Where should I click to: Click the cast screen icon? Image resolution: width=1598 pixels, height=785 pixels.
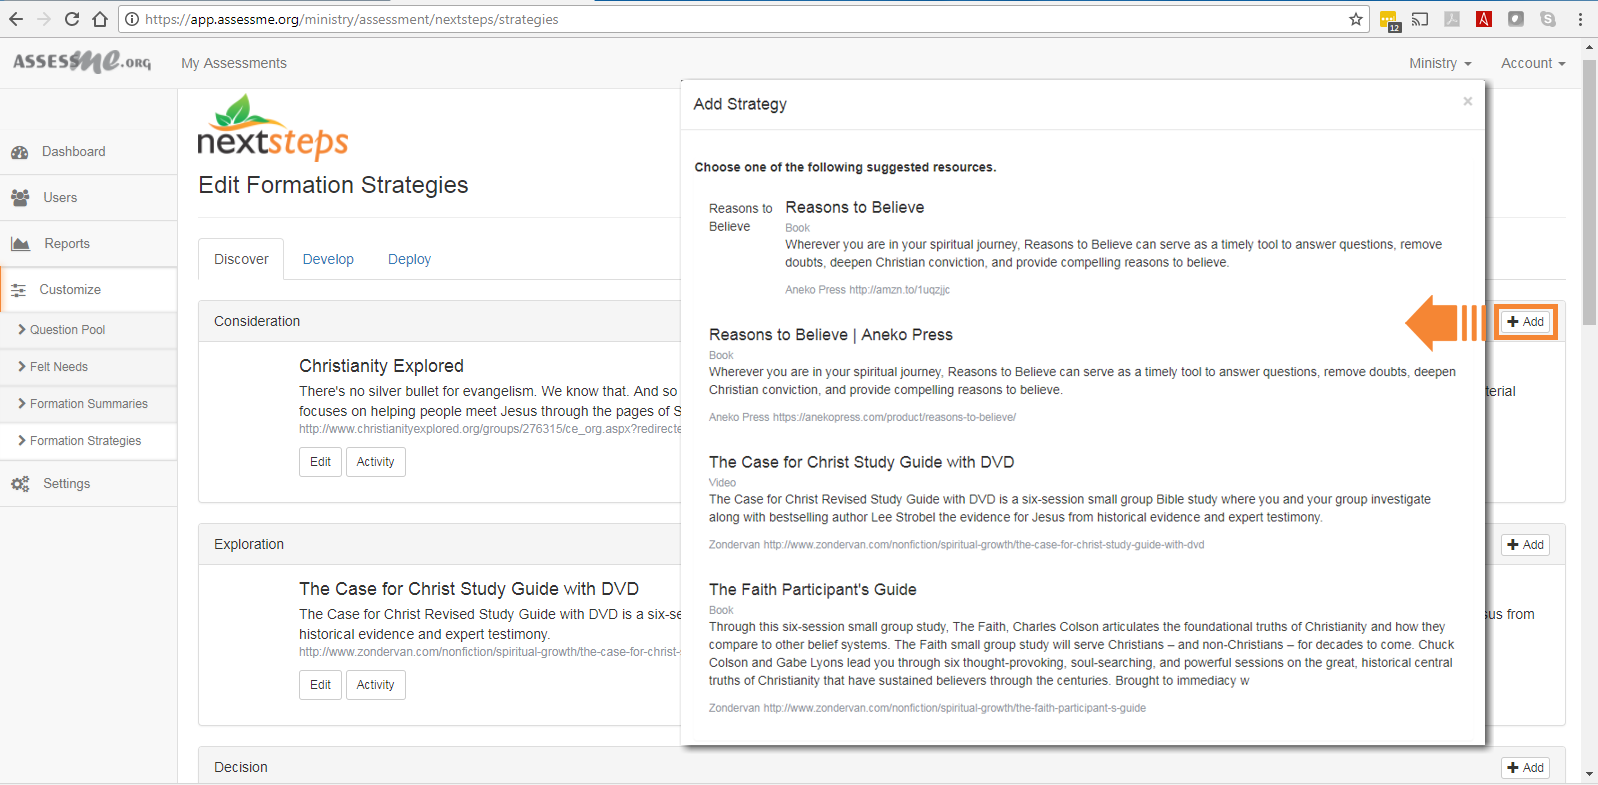click(x=1420, y=19)
